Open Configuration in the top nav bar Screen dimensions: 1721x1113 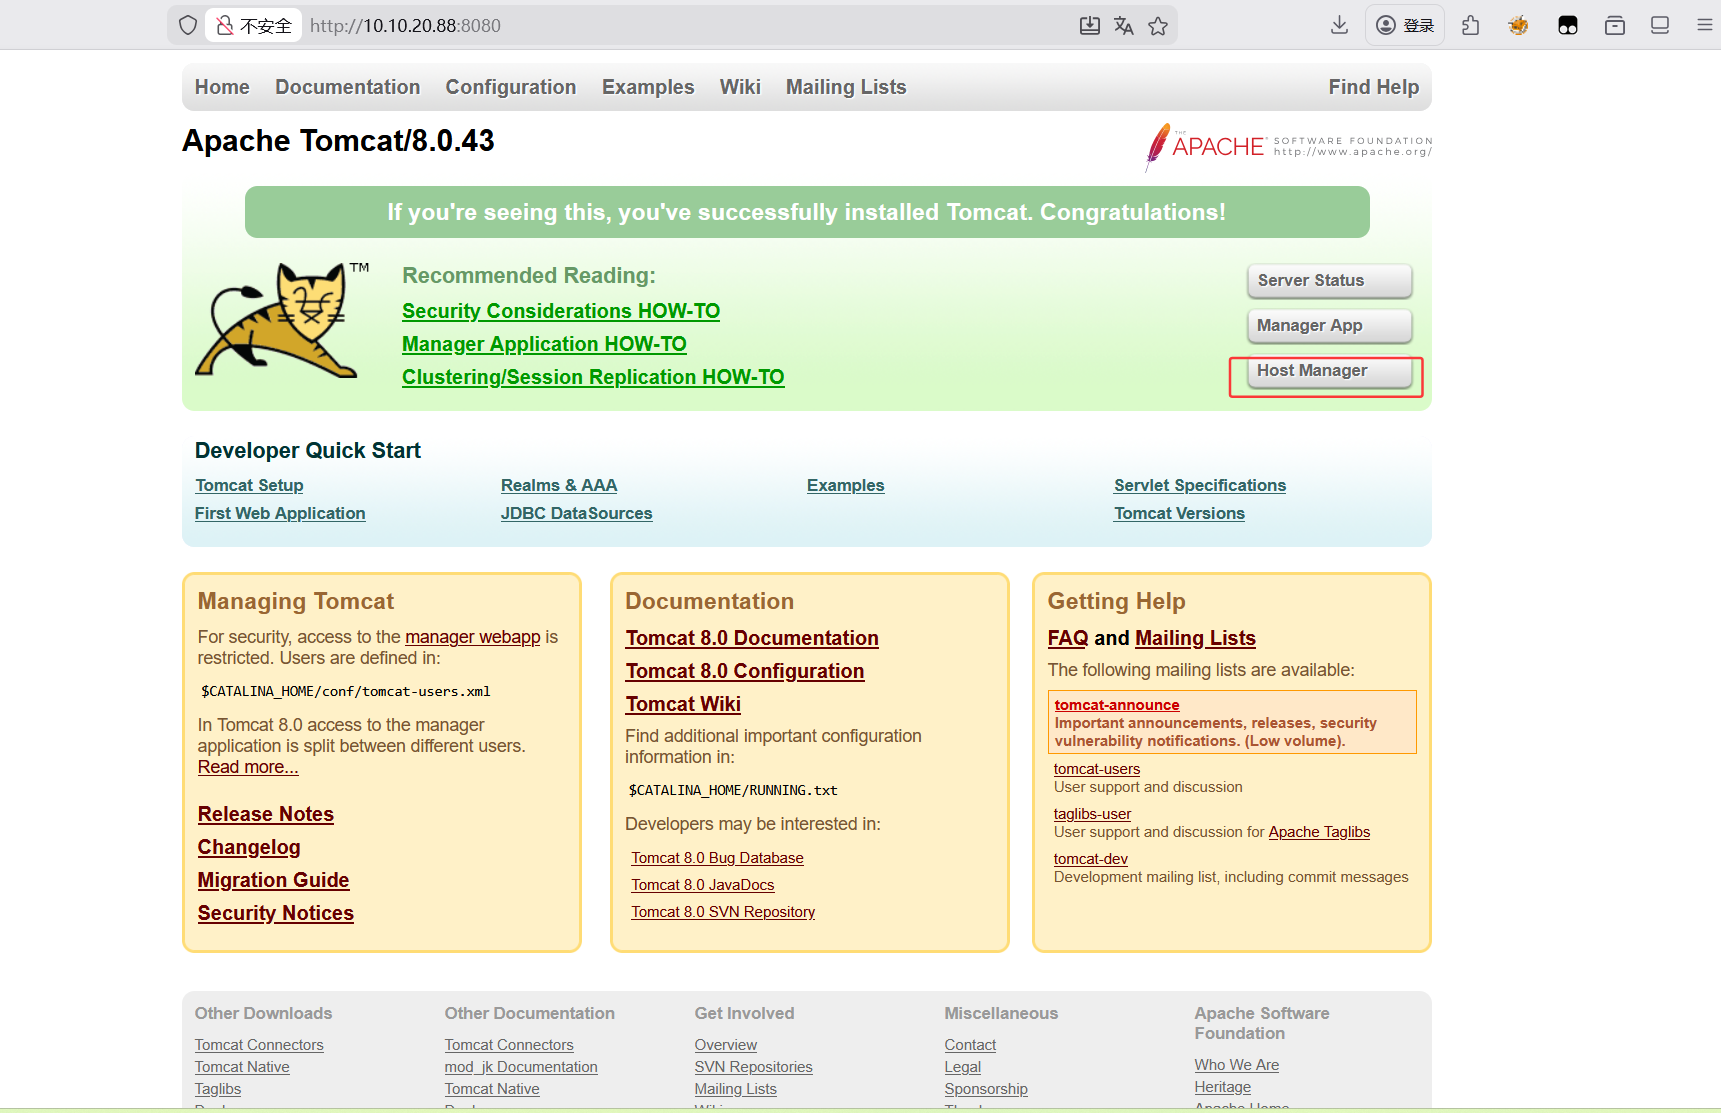coord(510,88)
